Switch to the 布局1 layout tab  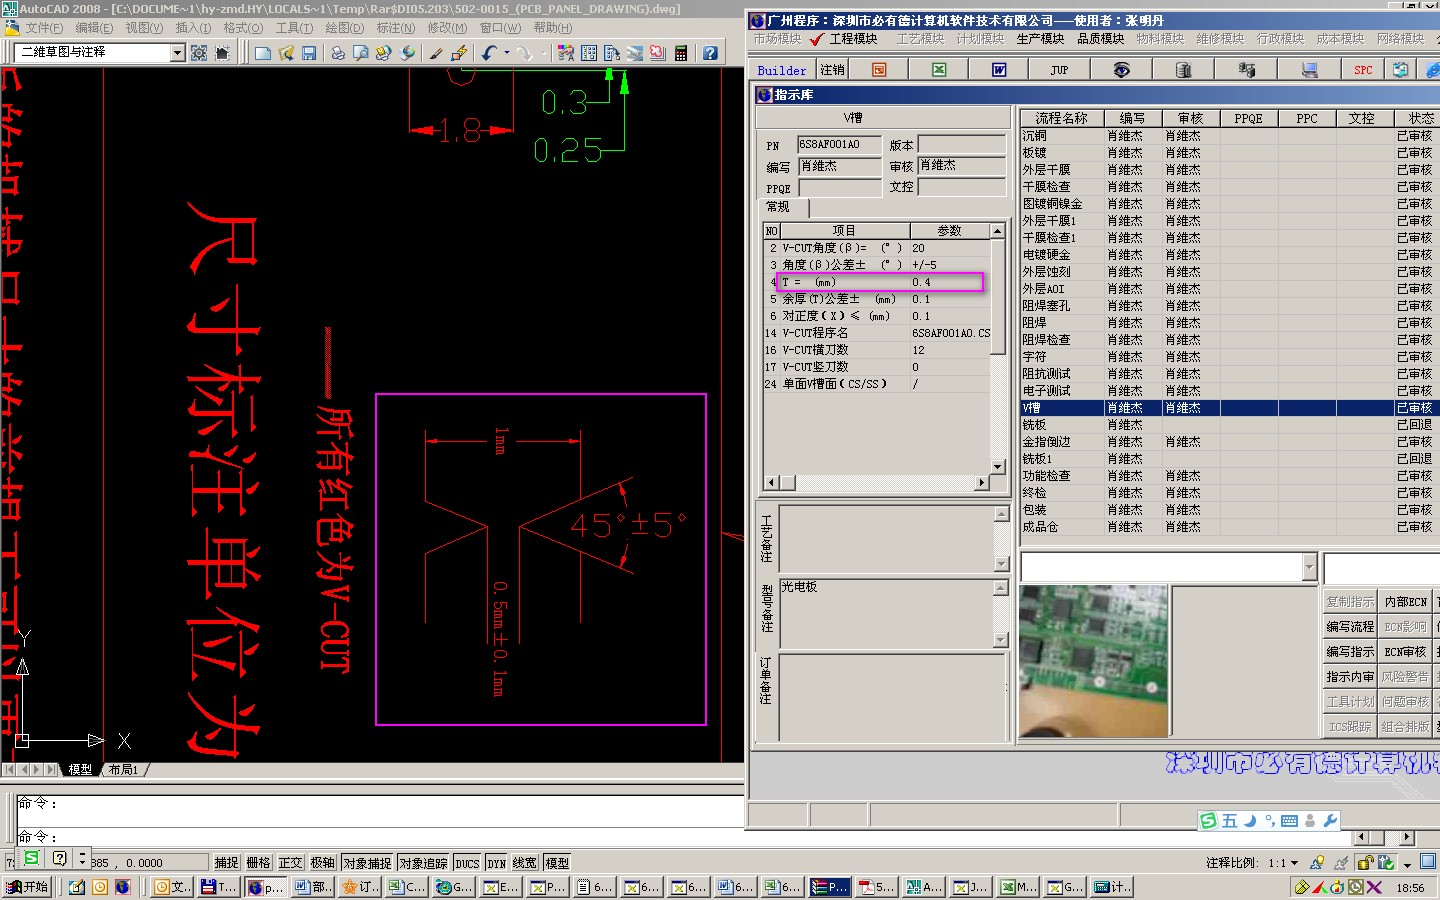point(124,769)
